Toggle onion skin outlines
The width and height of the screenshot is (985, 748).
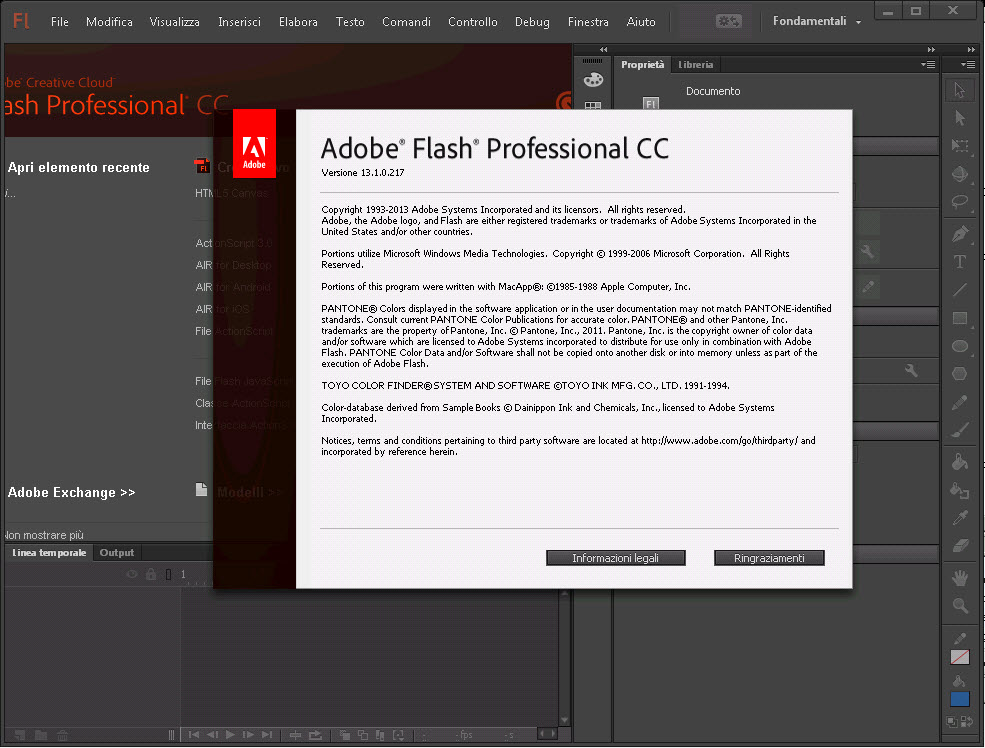(362, 735)
